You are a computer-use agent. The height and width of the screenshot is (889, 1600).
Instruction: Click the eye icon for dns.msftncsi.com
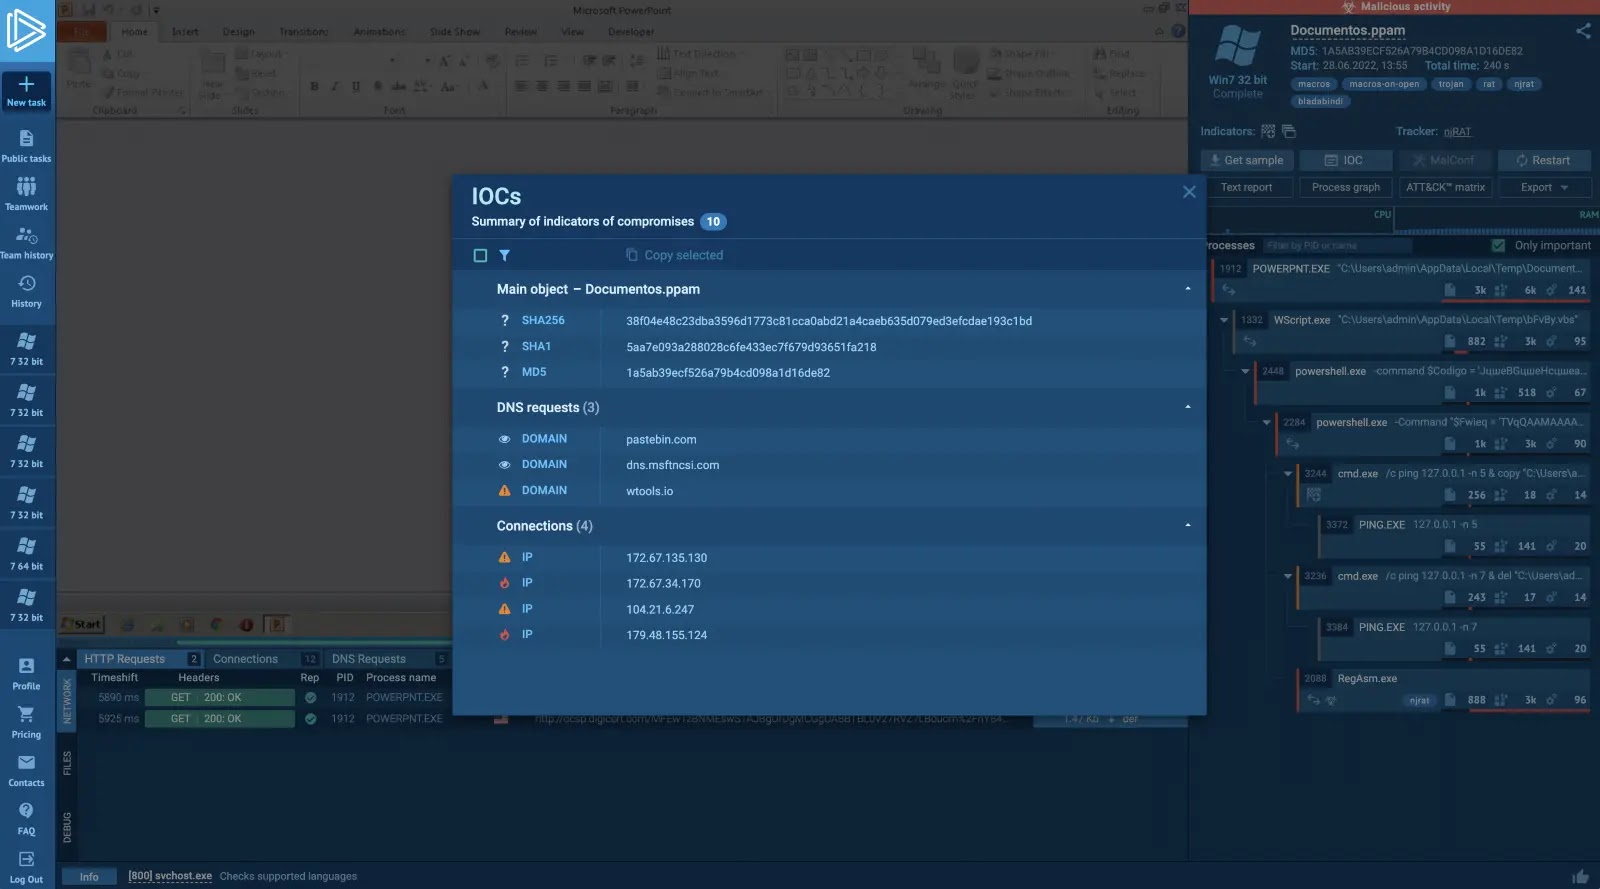[504, 465]
